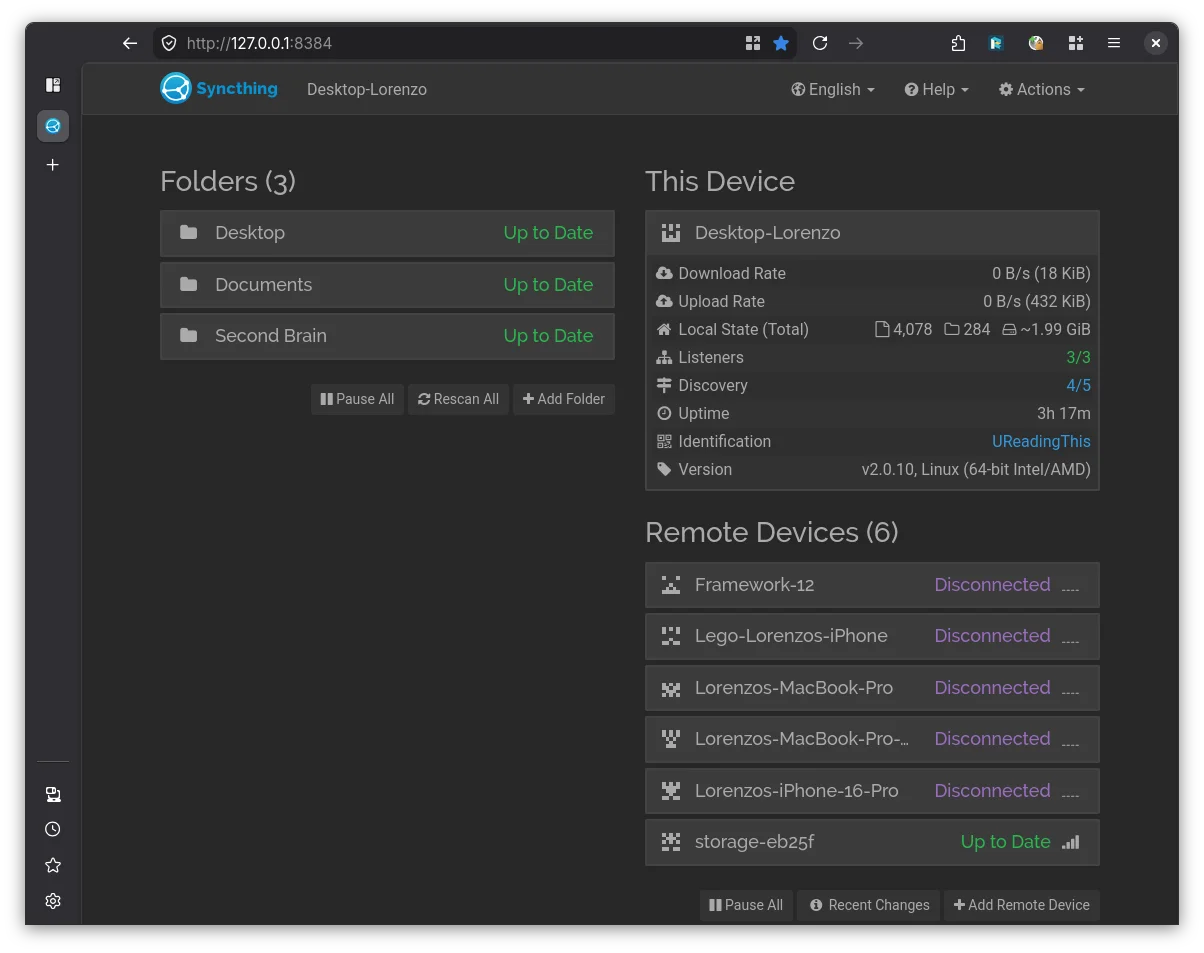Viewport: 1204px width, 953px height.
Task: Open the sidebar bookmarks star icon
Action: 53,865
